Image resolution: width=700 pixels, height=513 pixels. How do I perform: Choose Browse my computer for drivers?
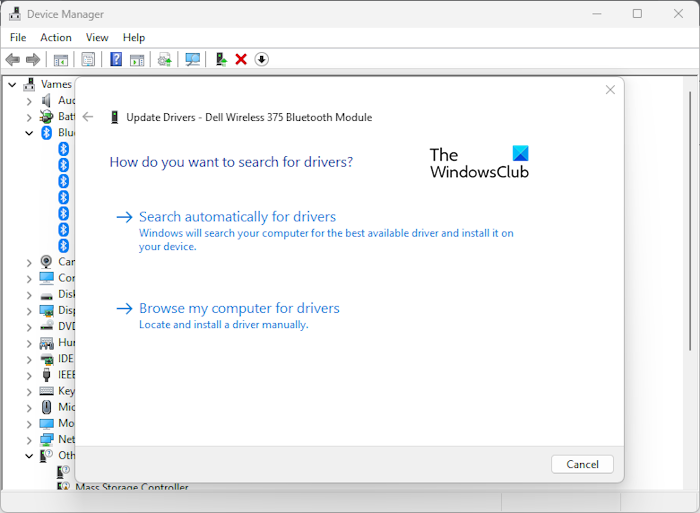tap(228, 316)
